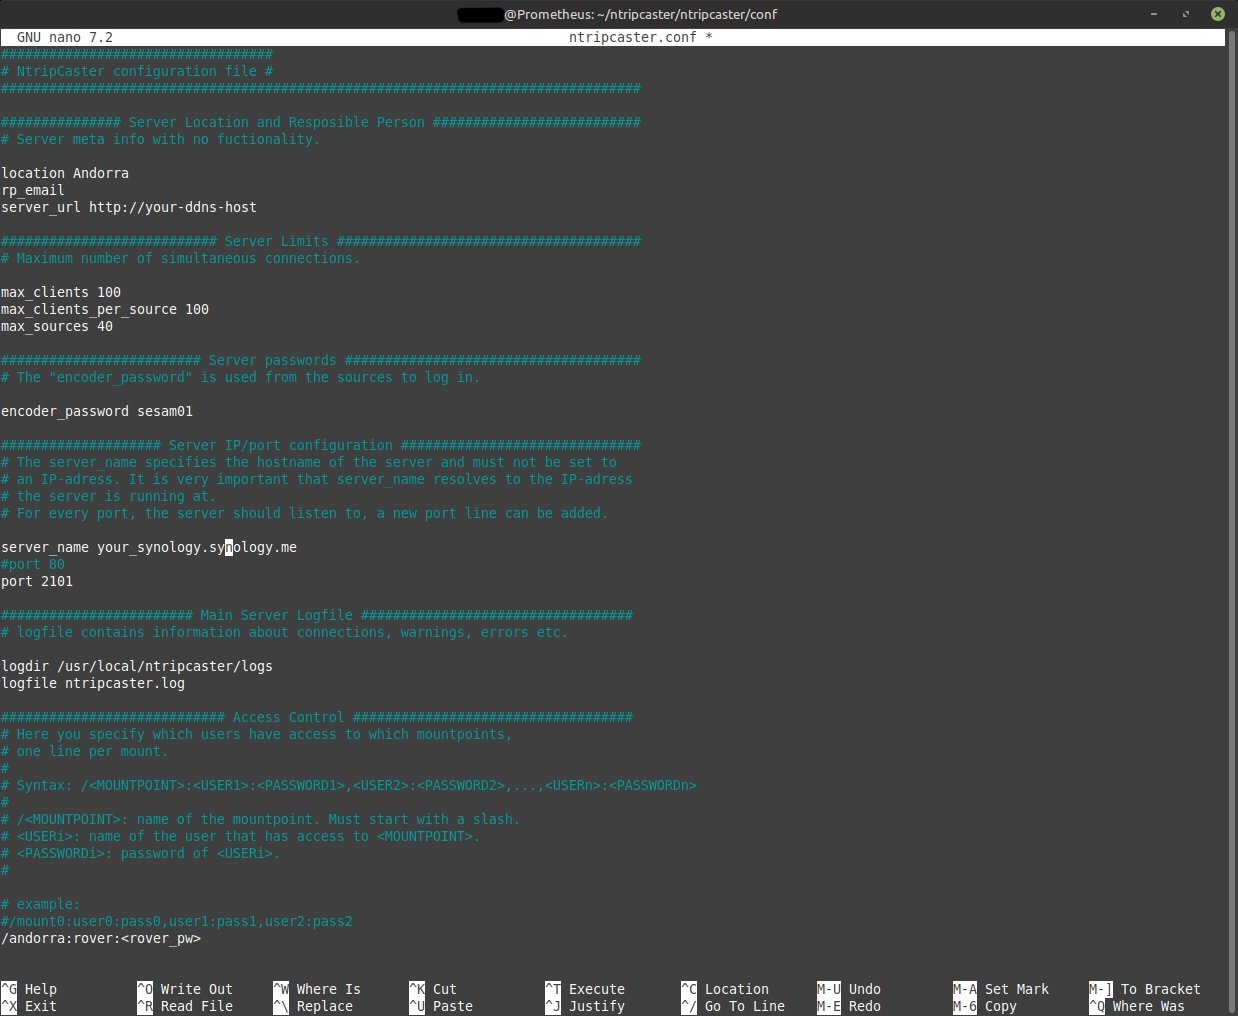This screenshot has width=1238, height=1016.
Task: Click 'Server Location and Resposible Person' header
Action: point(321,122)
